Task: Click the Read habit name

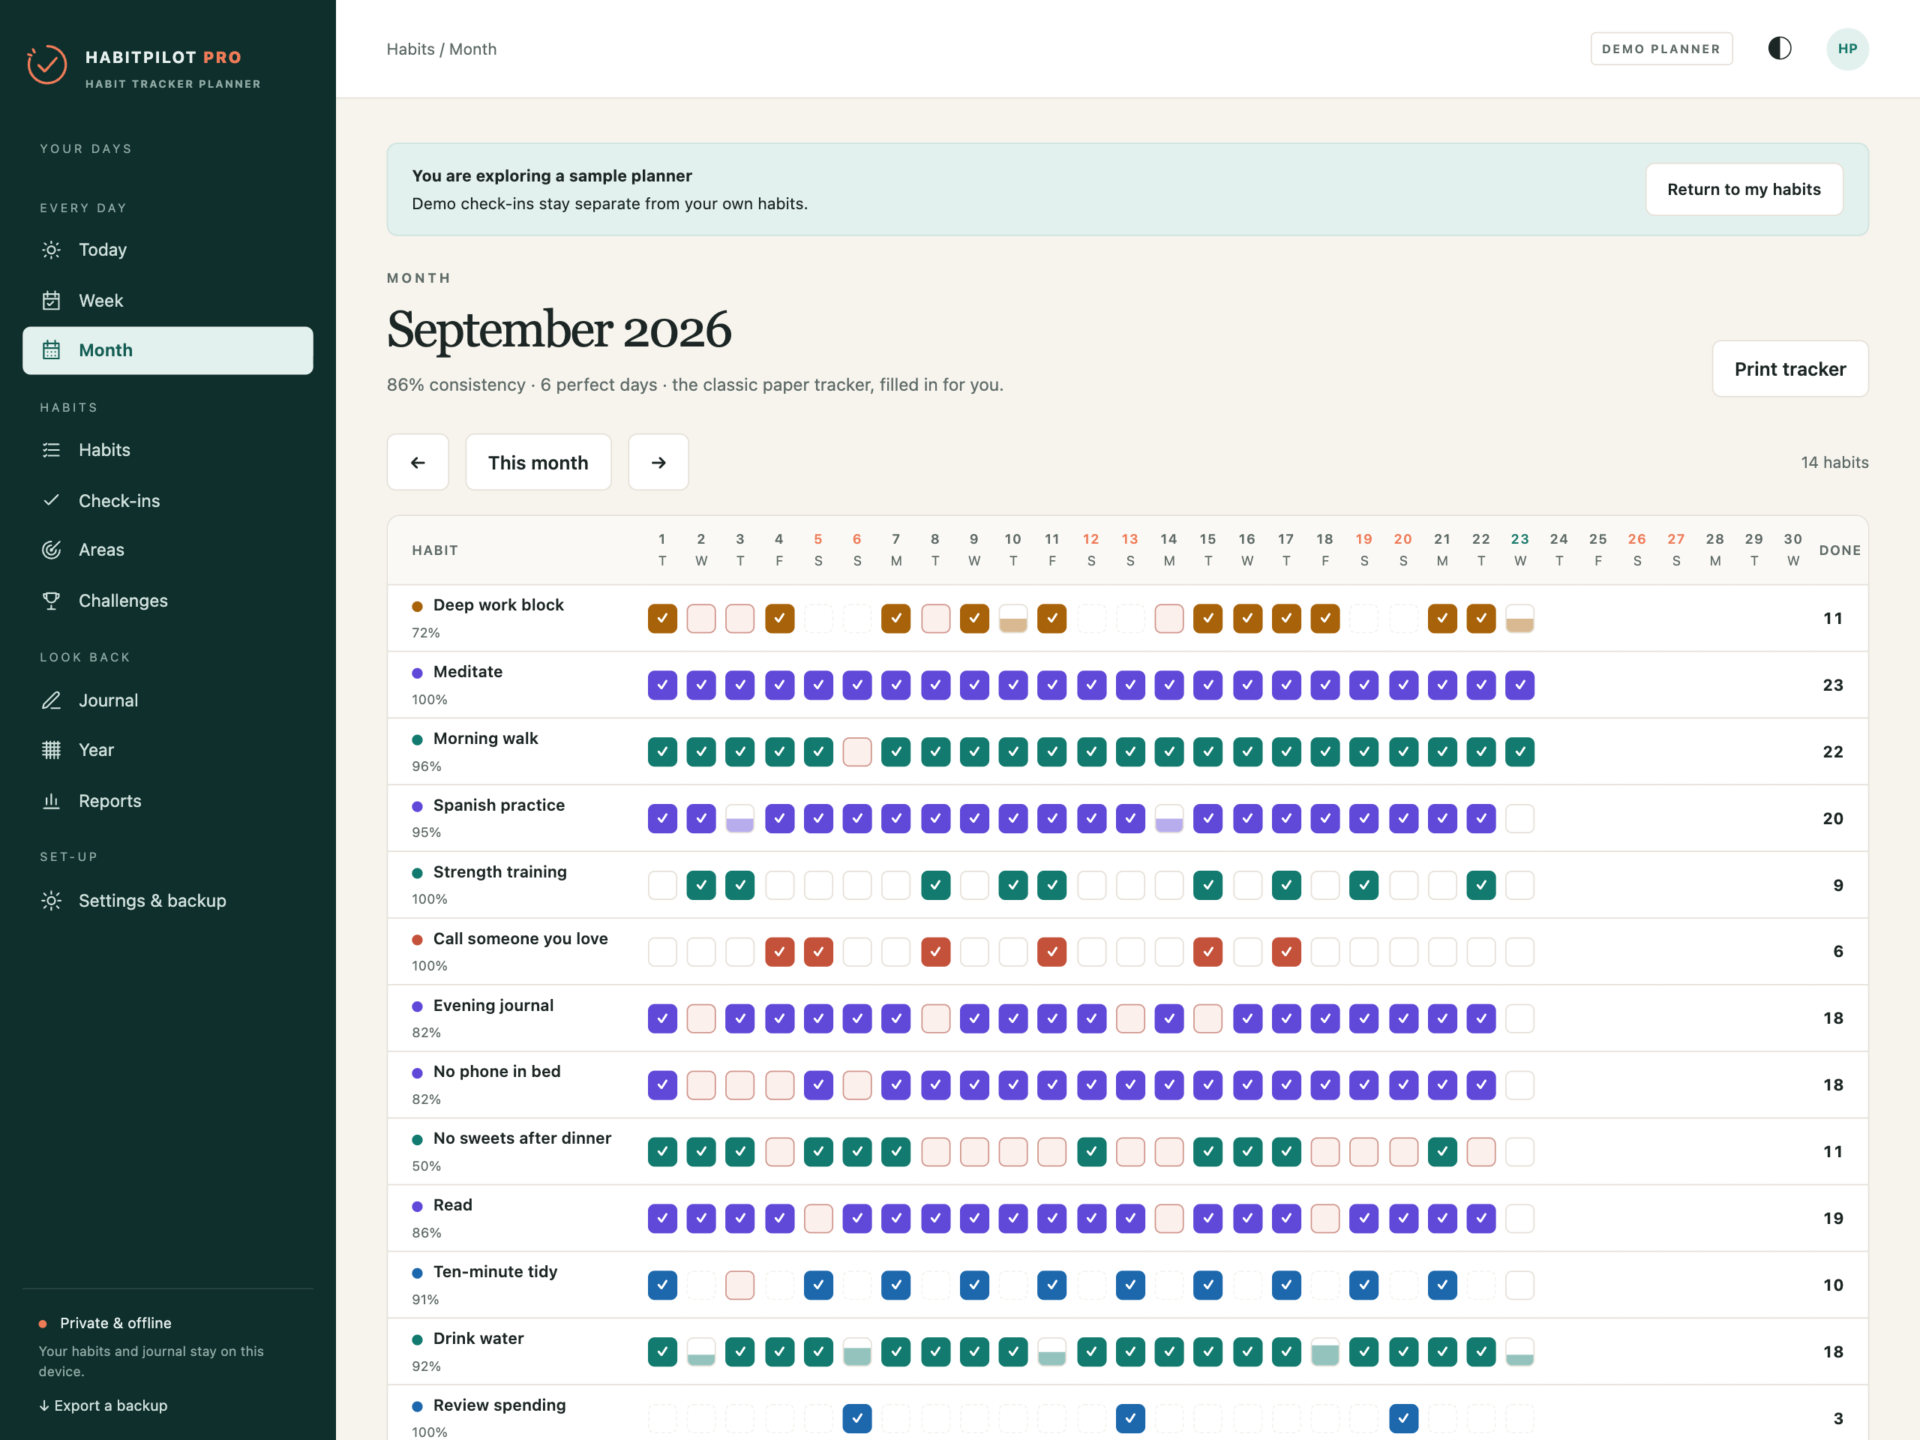Action: (452, 1205)
